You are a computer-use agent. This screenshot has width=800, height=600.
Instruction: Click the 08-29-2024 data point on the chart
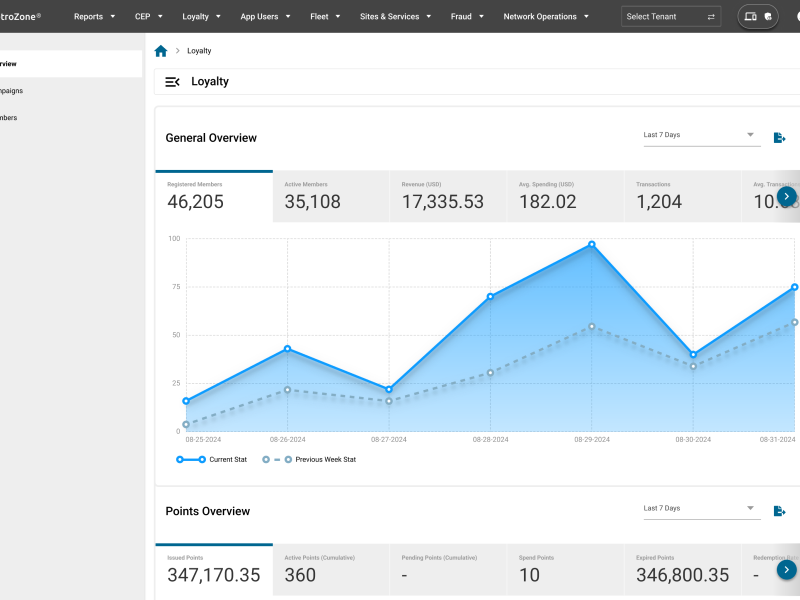point(592,242)
